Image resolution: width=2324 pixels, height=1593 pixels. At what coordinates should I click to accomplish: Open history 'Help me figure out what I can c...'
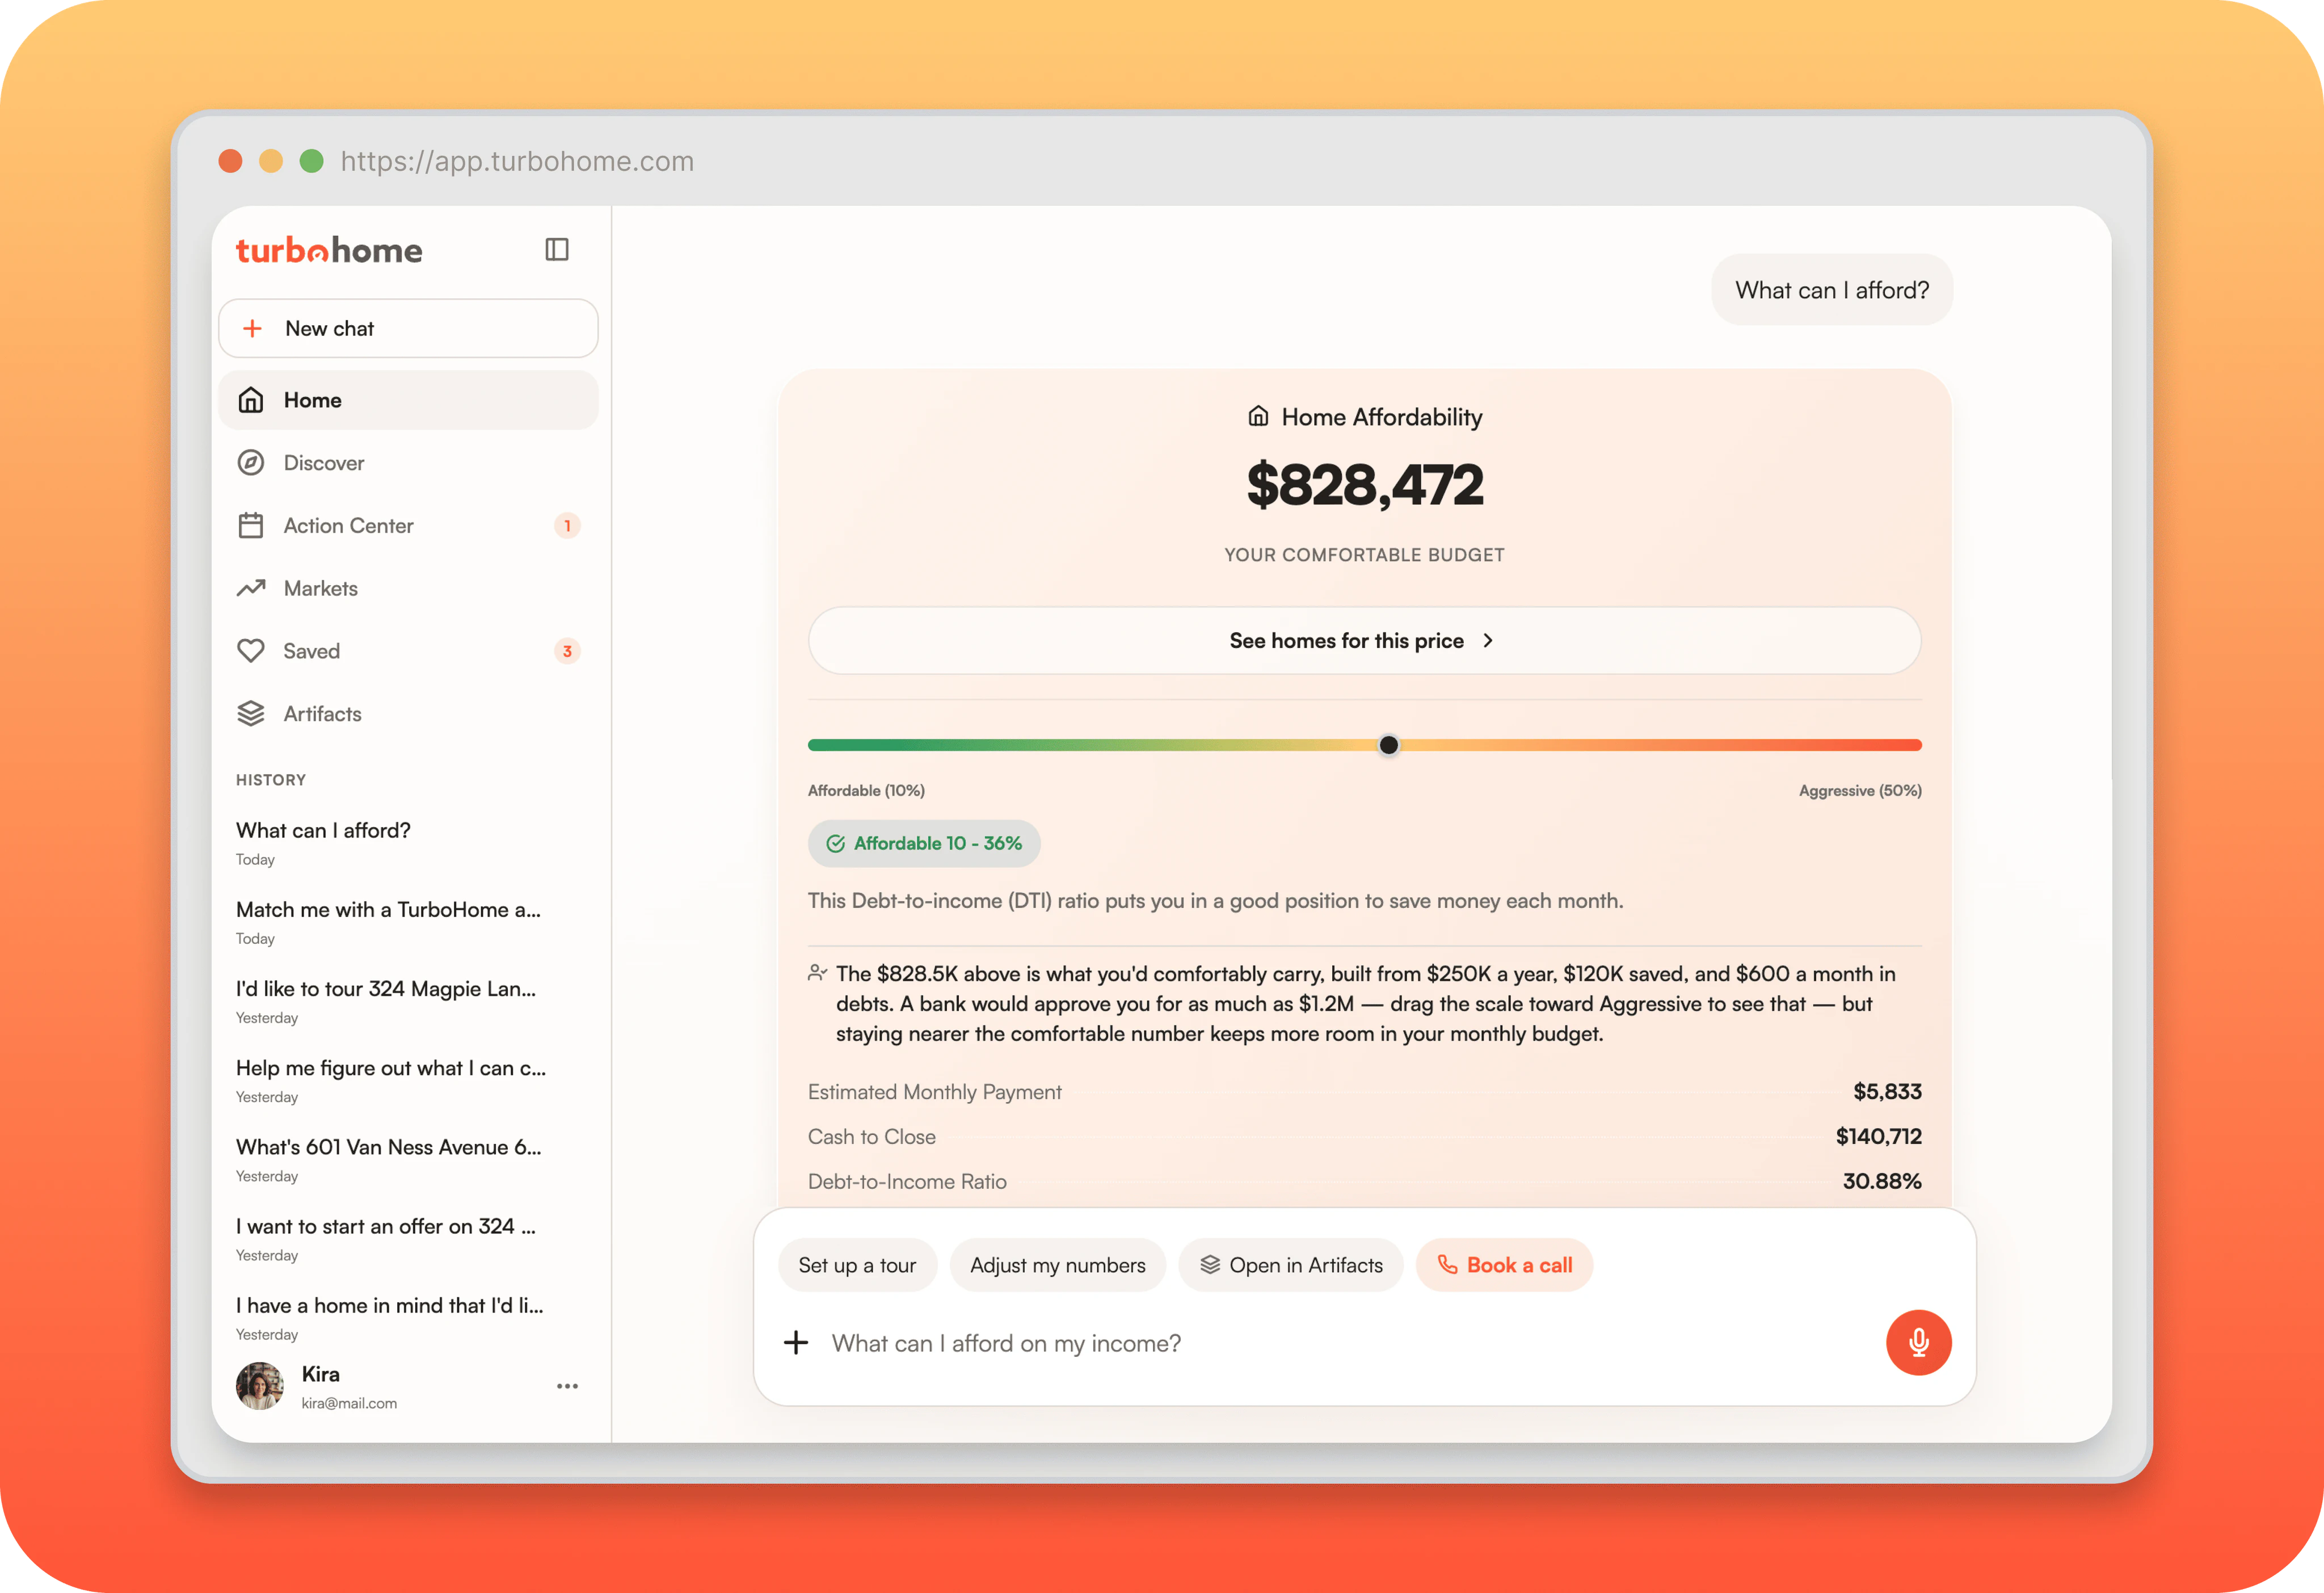click(408, 1080)
